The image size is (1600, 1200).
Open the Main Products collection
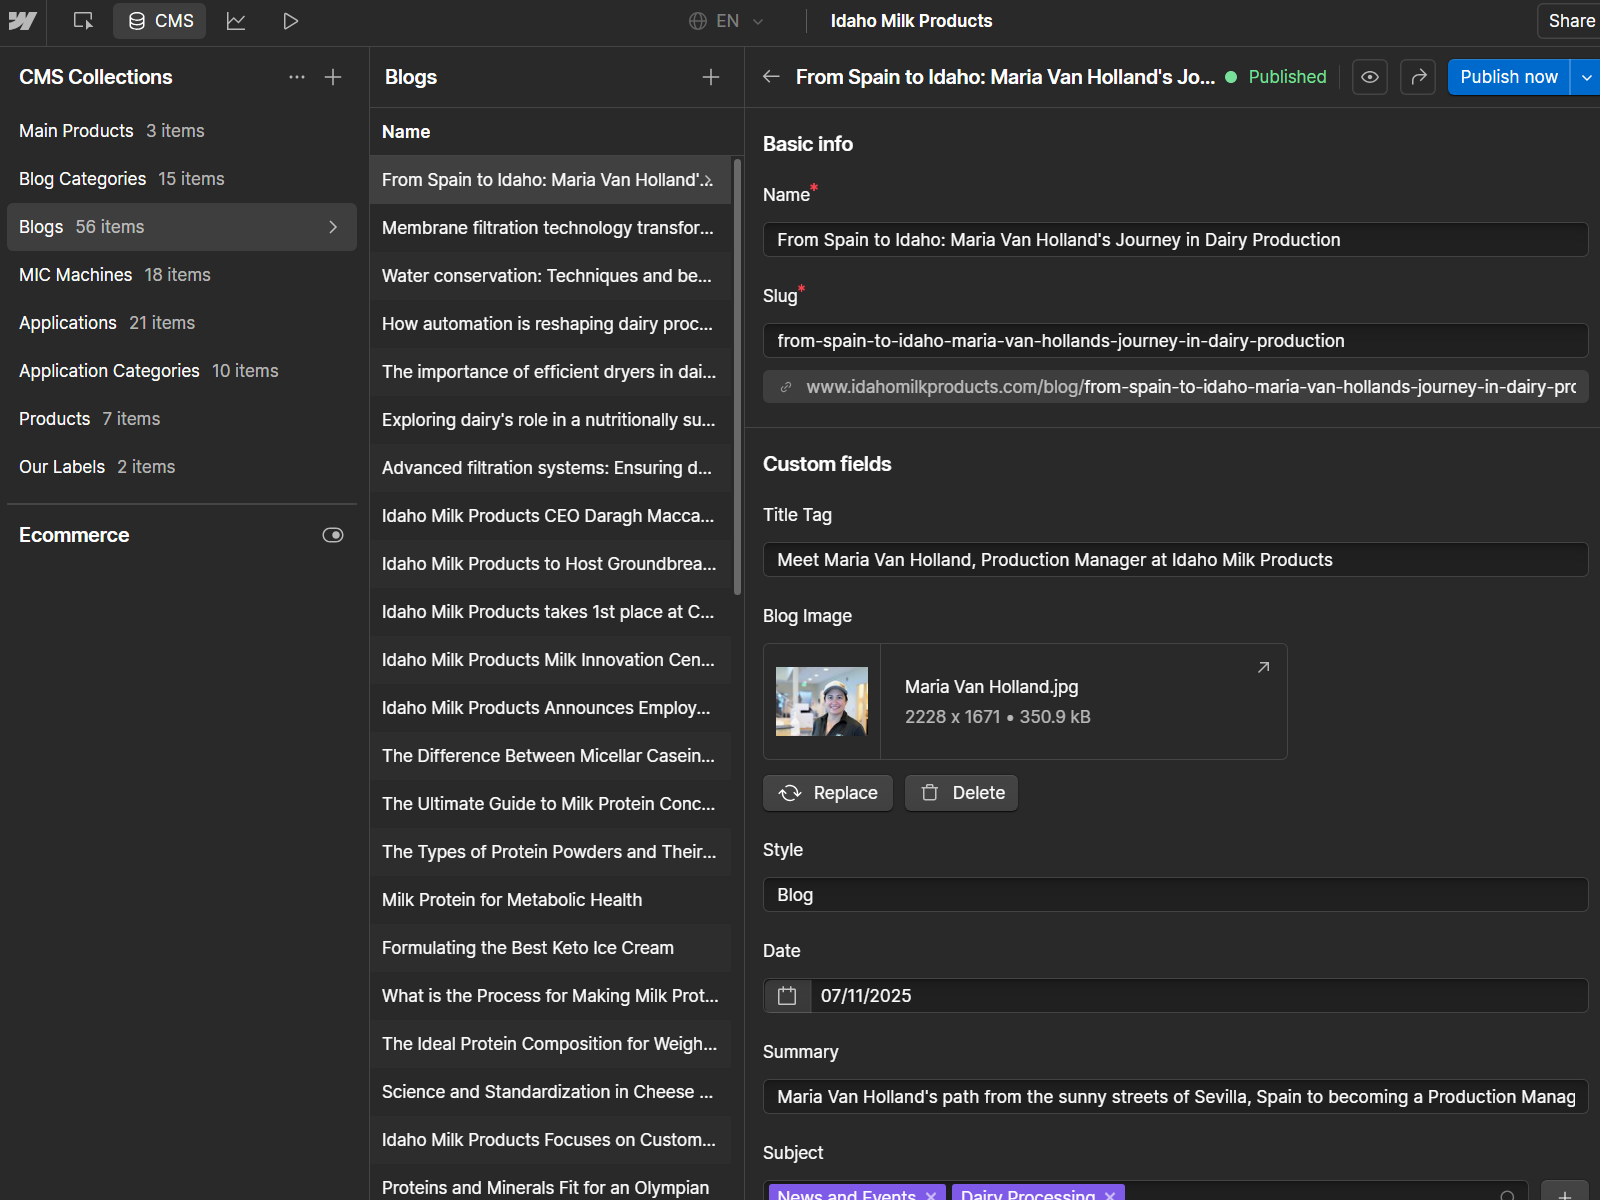point(181,131)
